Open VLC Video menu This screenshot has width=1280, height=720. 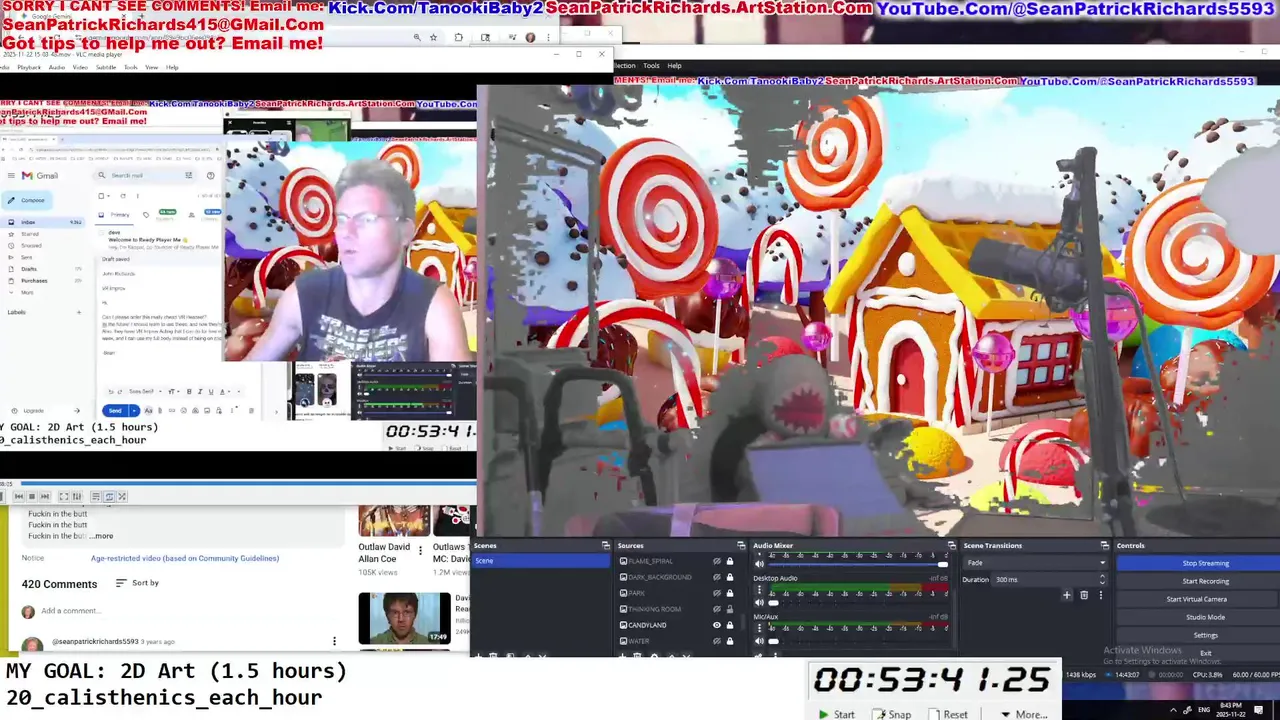point(80,67)
